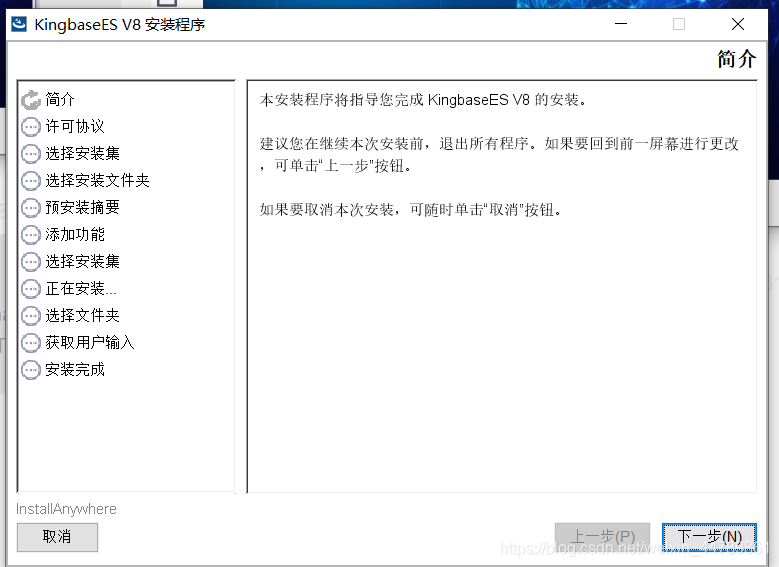Click the greyed-out maximize window button
The image size is (779, 567).
(679, 24)
